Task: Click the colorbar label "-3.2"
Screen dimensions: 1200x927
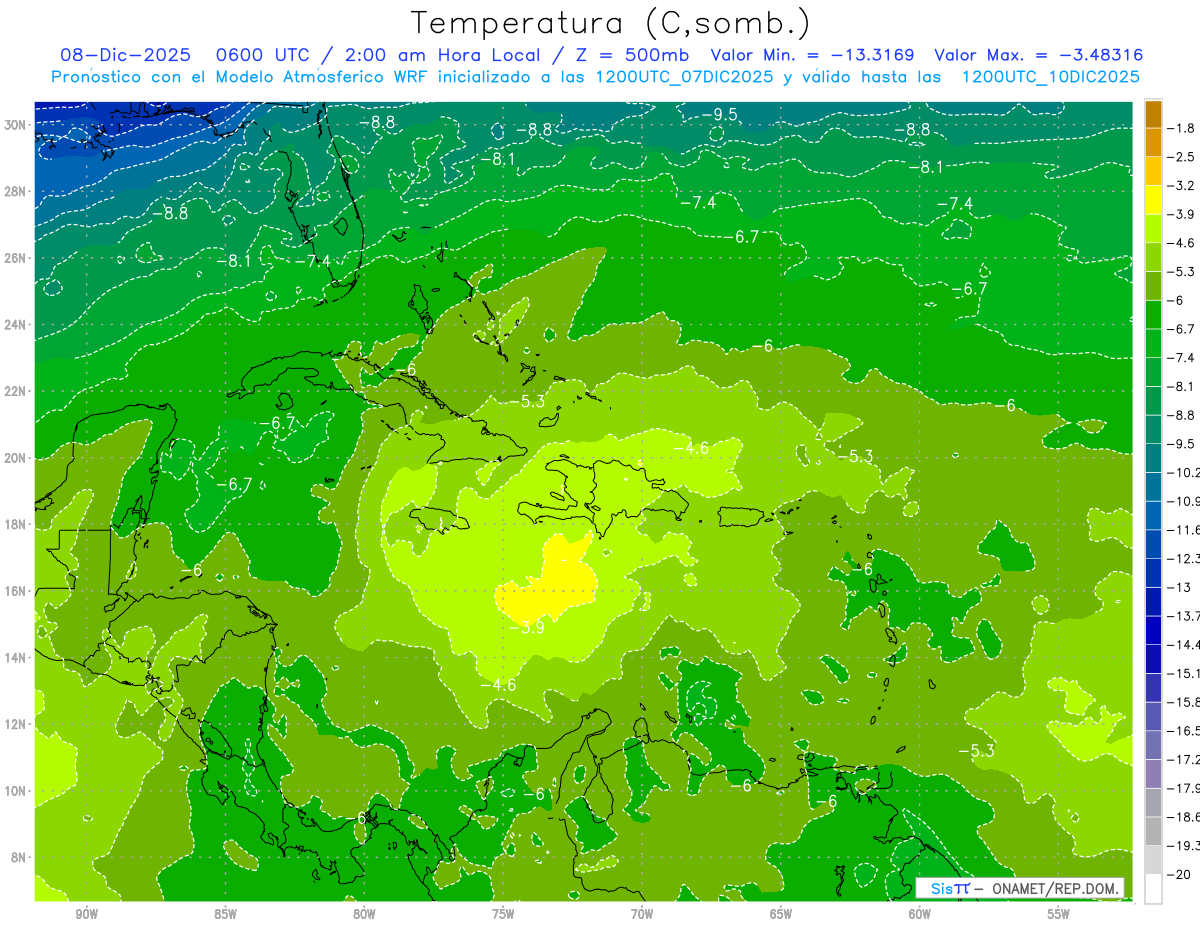Action: point(1182,186)
